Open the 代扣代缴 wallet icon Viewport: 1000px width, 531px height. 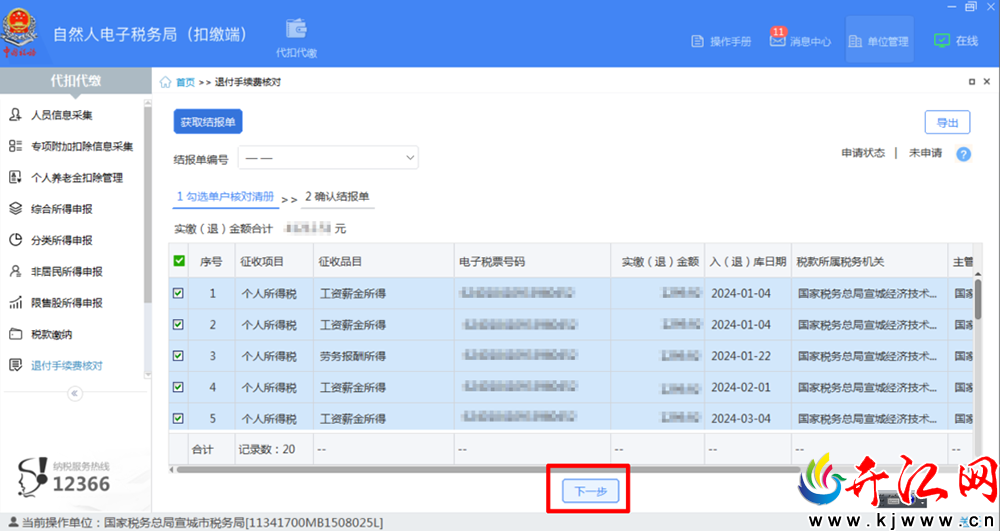pyautogui.click(x=297, y=29)
